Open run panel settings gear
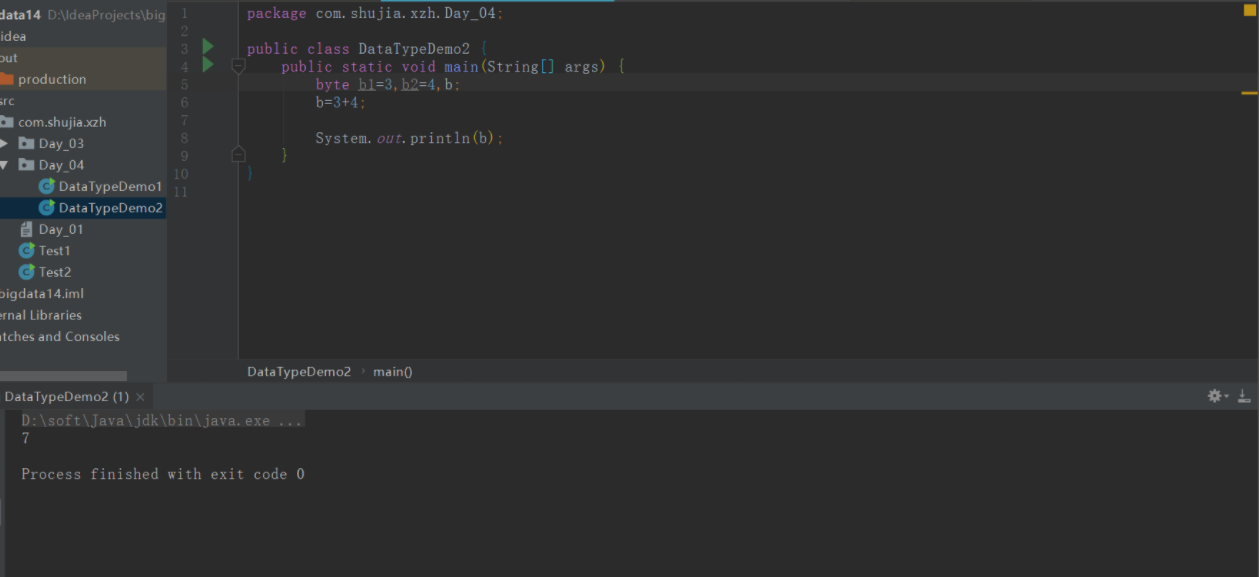 1215,396
